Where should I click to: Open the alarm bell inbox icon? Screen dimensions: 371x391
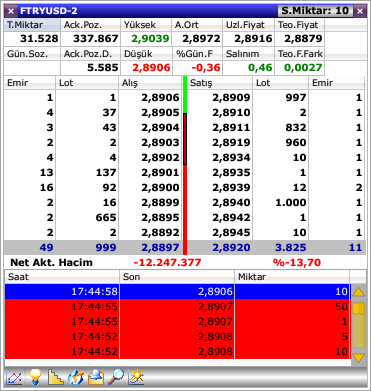click(x=96, y=377)
